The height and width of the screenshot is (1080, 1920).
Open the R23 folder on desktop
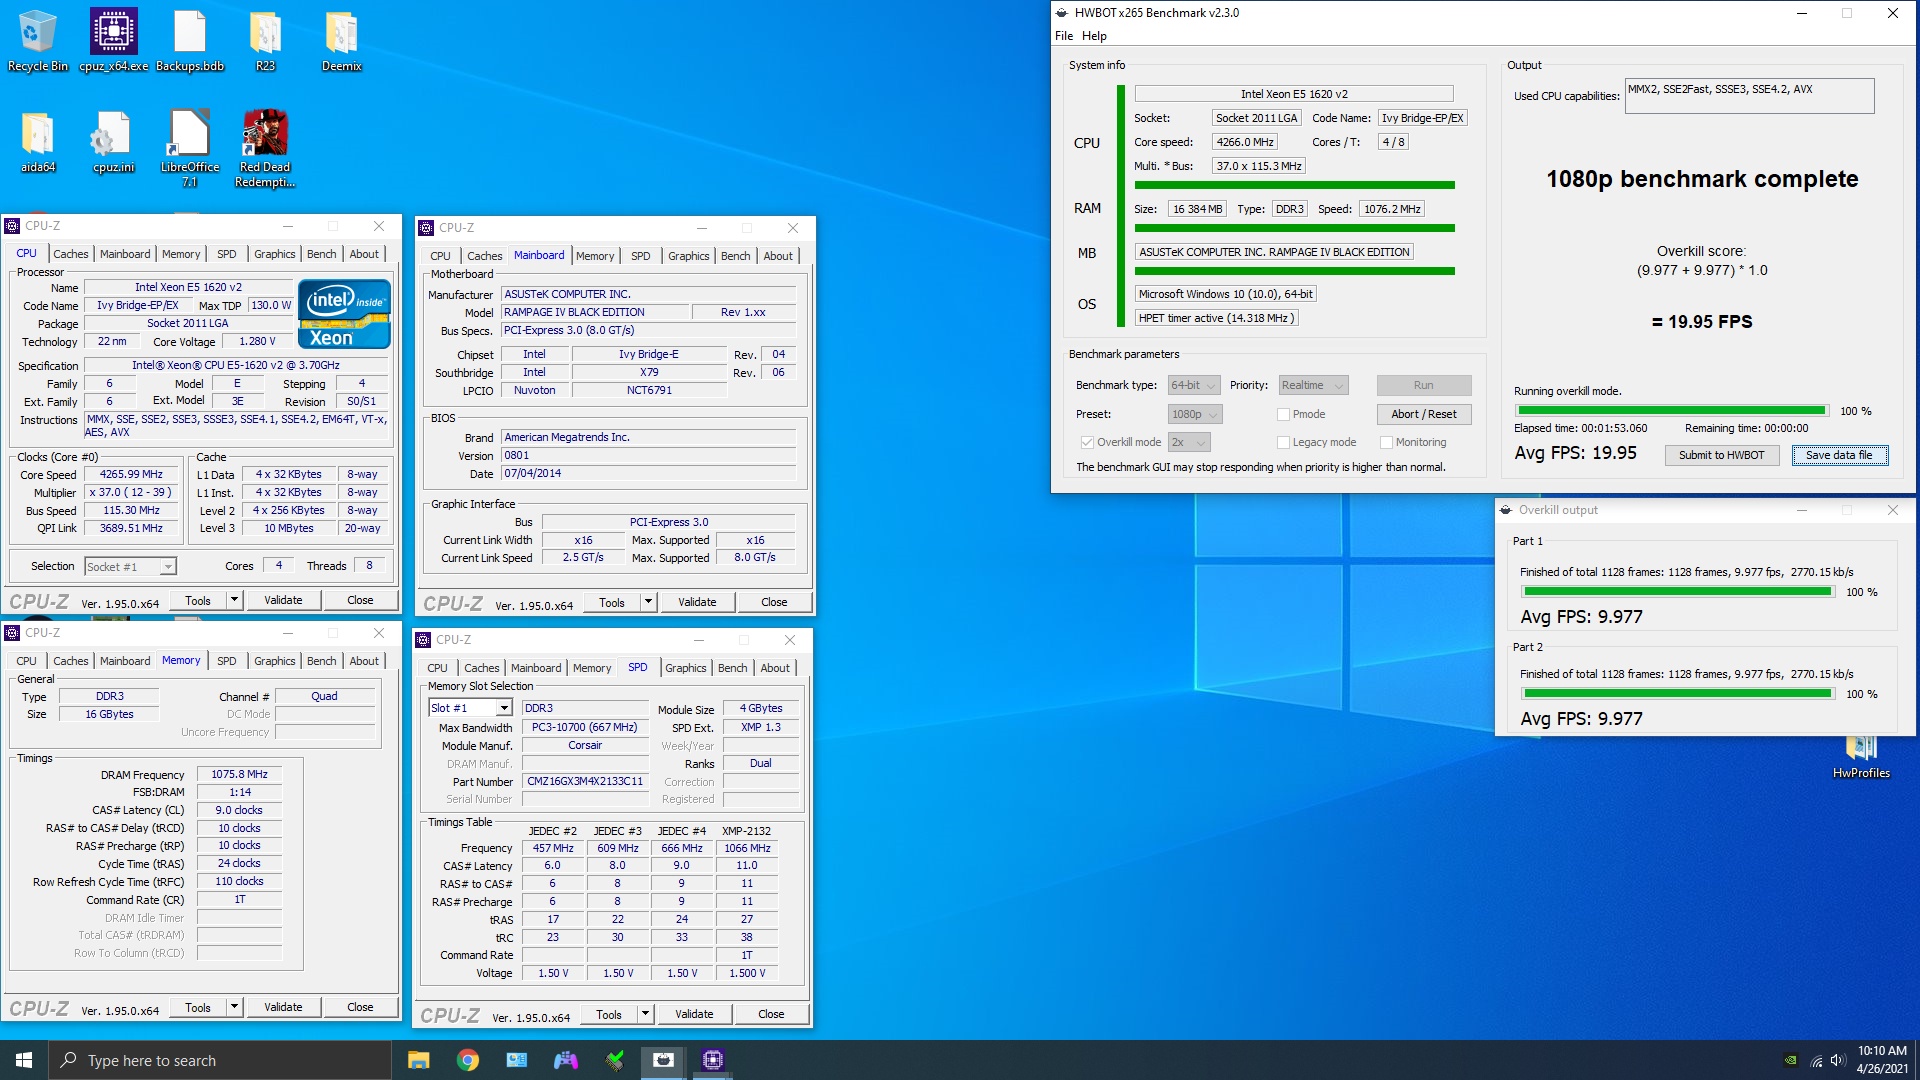tap(265, 40)
